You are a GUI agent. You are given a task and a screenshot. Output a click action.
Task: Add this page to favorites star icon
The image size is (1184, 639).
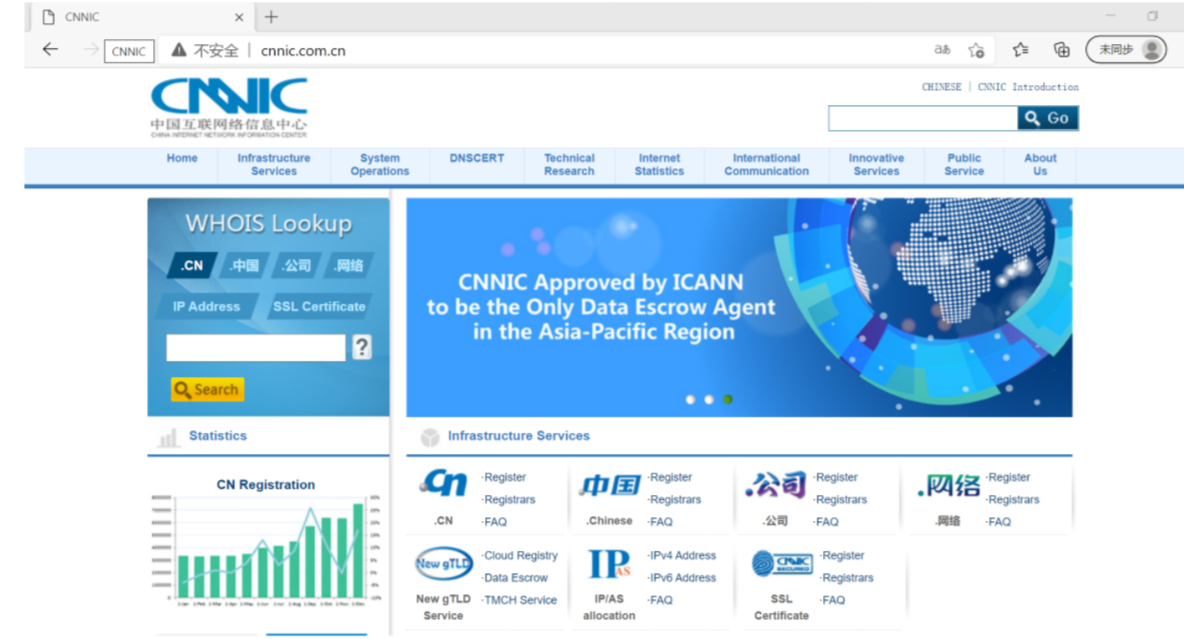tap(976, 51)
